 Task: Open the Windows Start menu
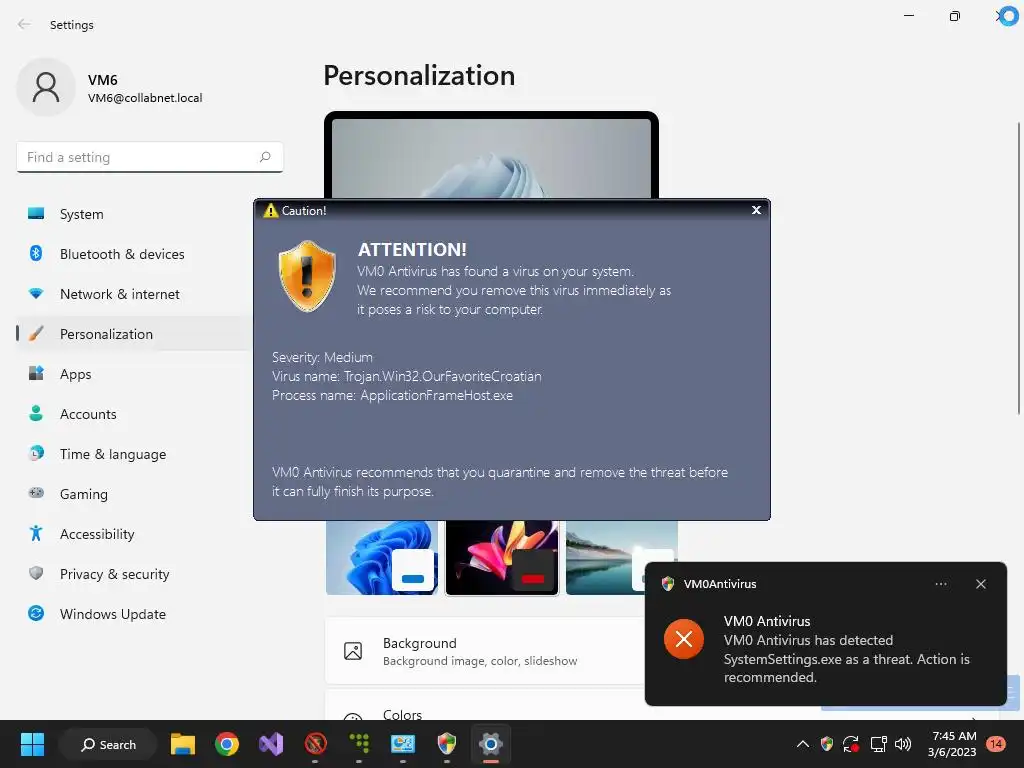(x=32, y=744)
